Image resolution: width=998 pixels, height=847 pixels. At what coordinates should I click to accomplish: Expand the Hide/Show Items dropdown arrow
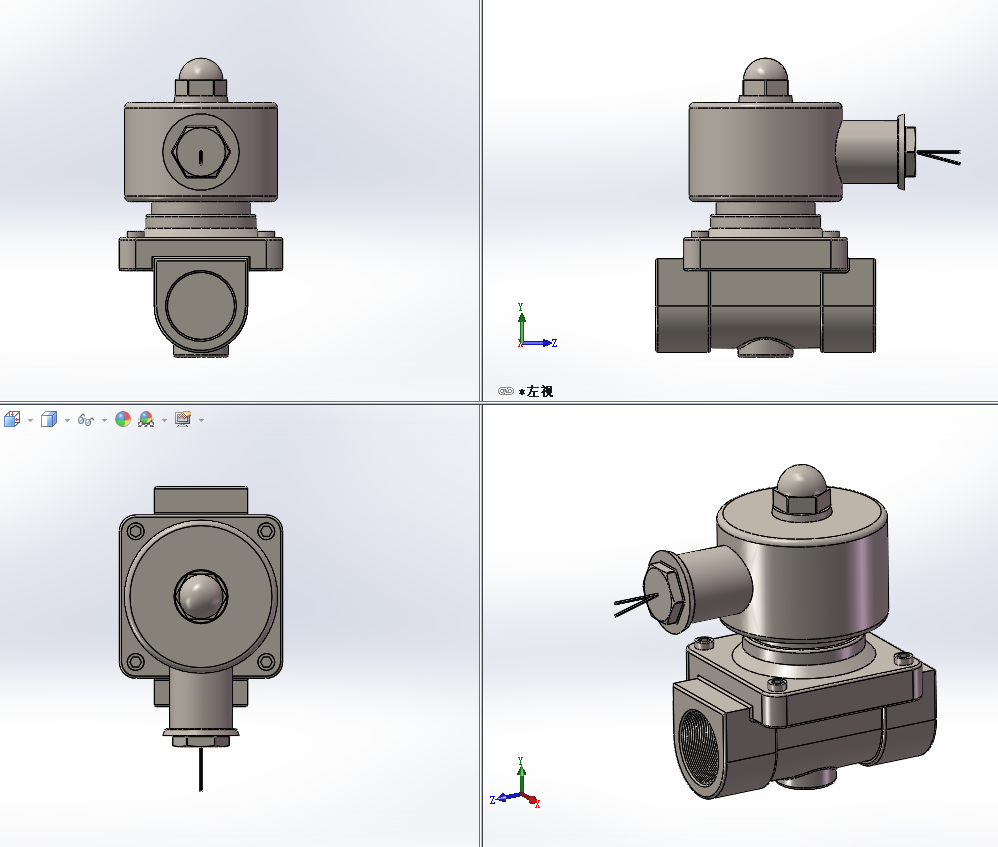[x=104, y=420]
